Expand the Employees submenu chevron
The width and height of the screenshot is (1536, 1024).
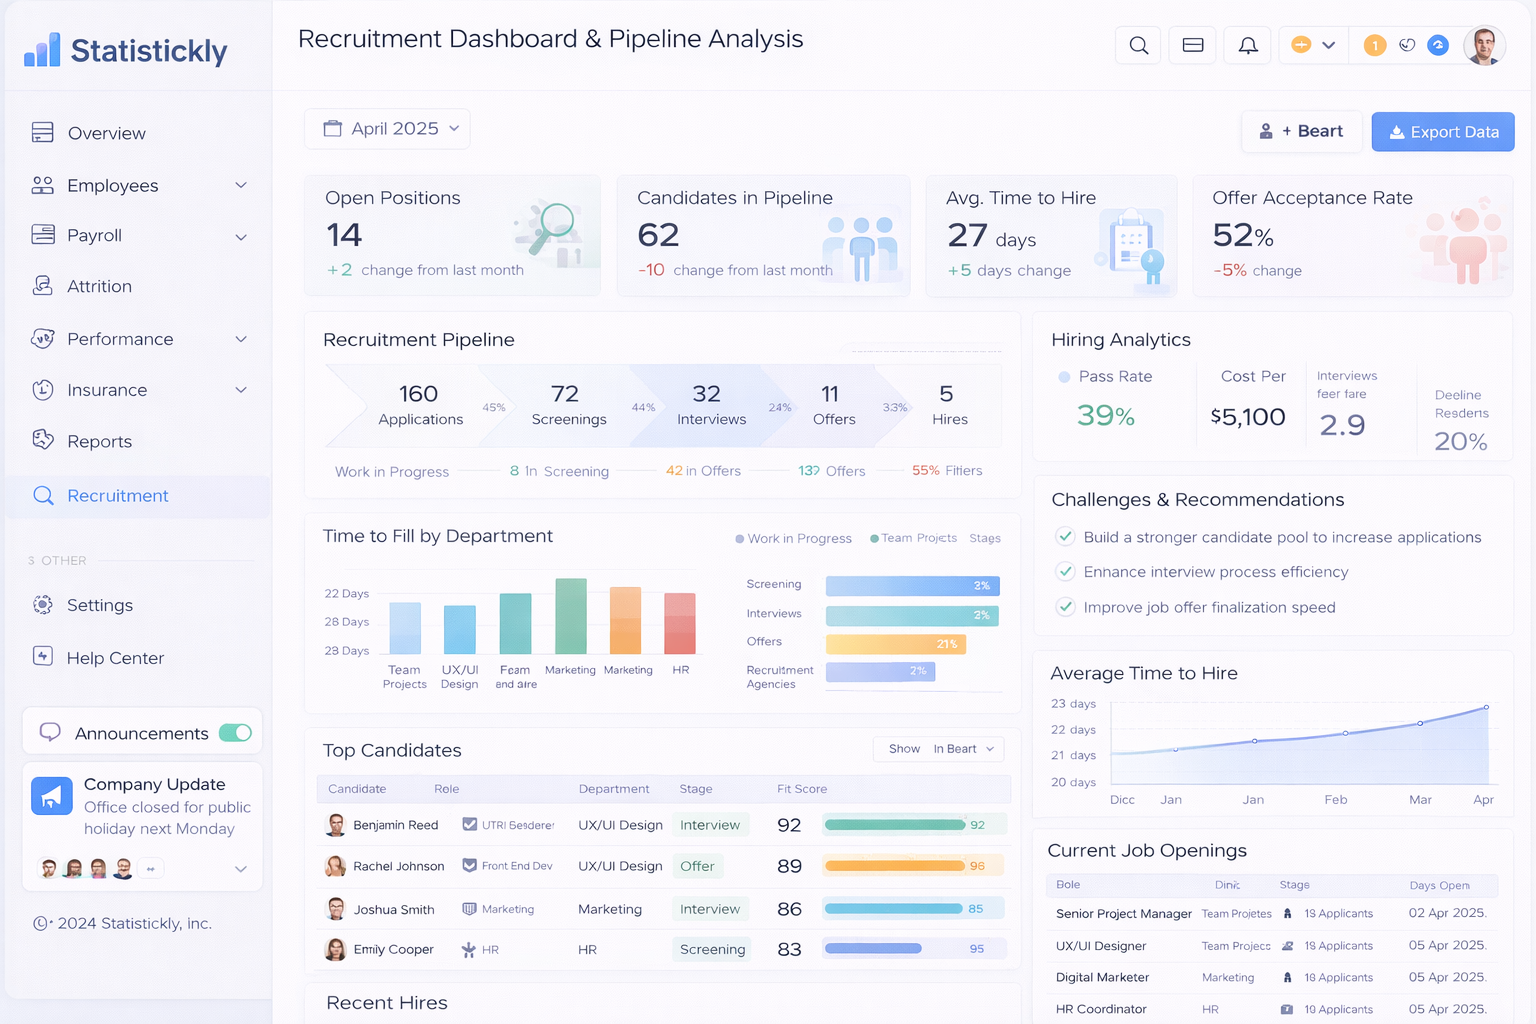click(241, 186)
